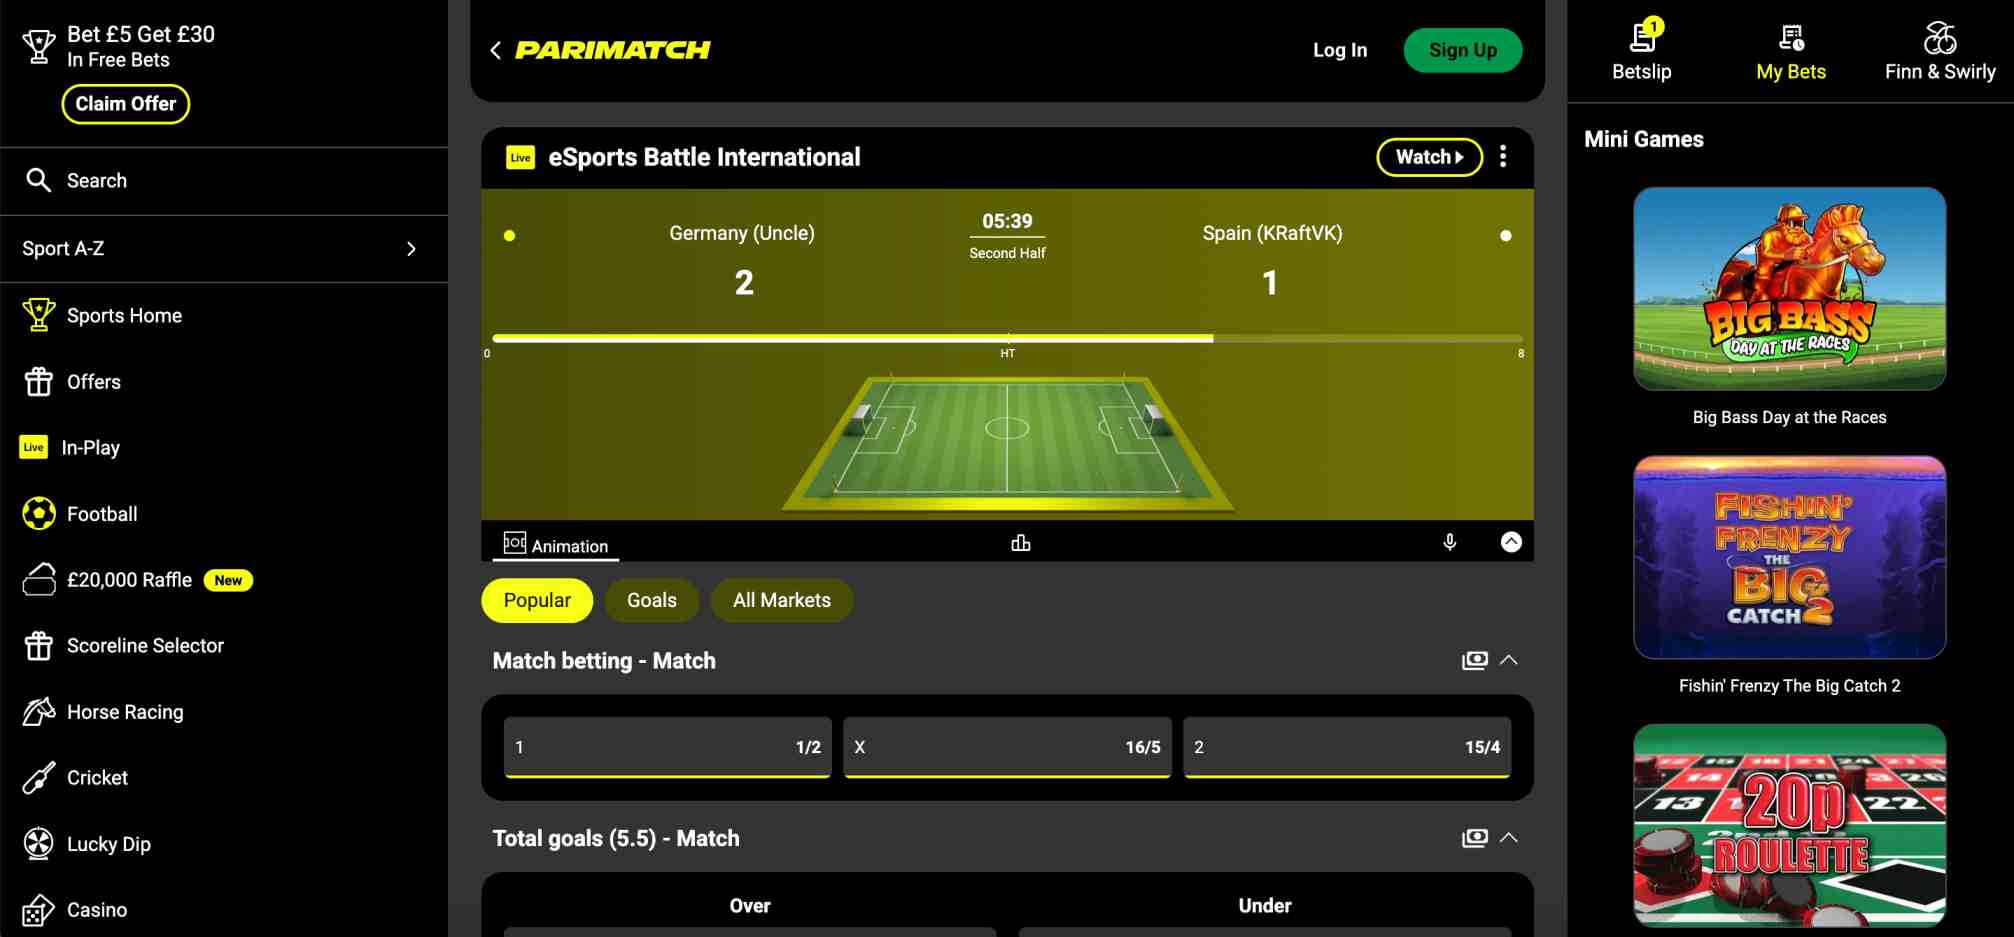Open the My Bets icon
The height and width of the screenshot is (937, 2014).
[x=1791, y=38]
